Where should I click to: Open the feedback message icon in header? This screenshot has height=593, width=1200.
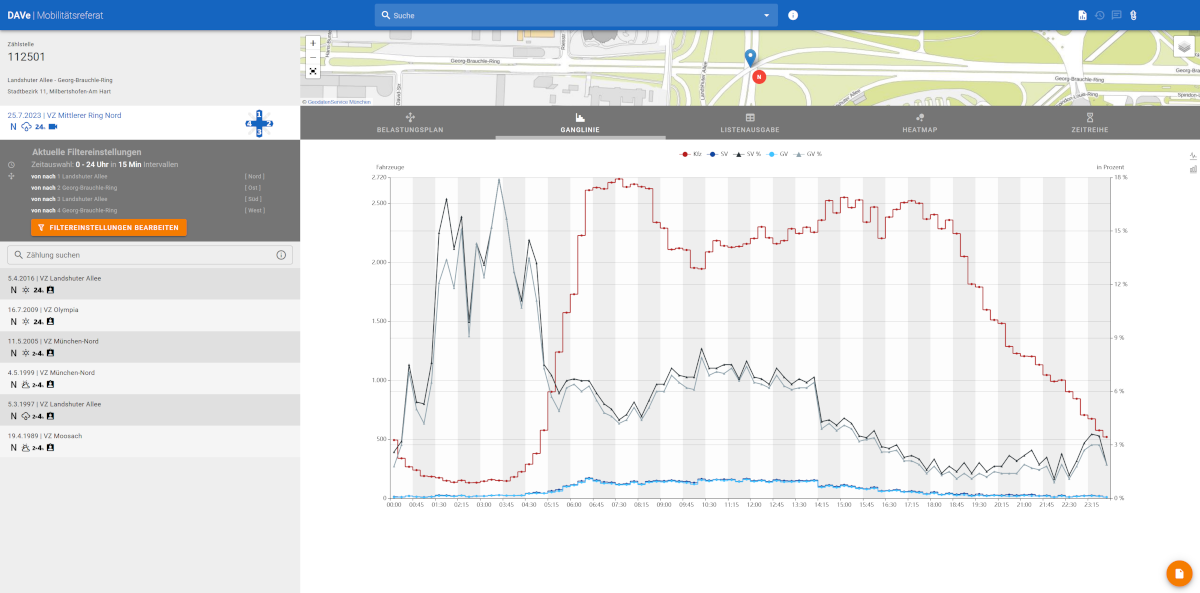coord(1117,15)
